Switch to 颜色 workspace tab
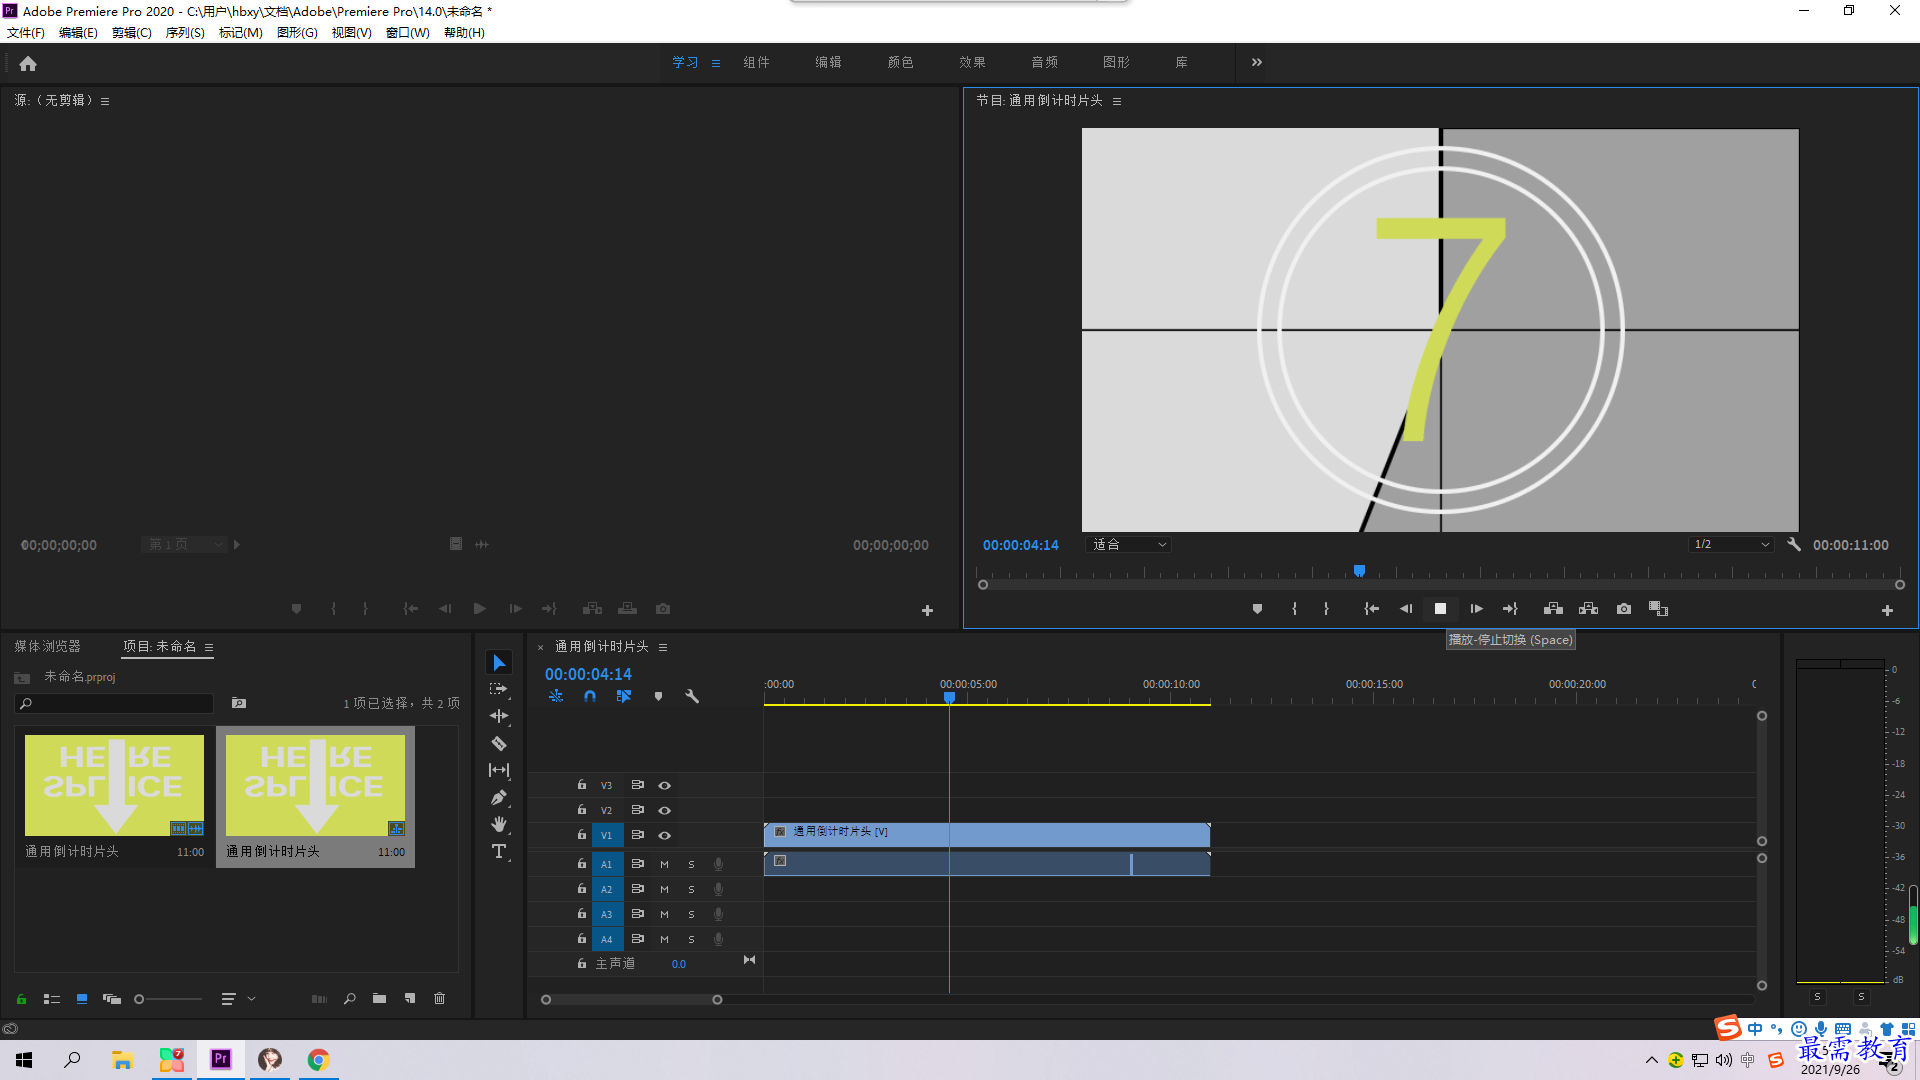Viewport: 1920px width, 1080px height. click(x=900, y=62)
